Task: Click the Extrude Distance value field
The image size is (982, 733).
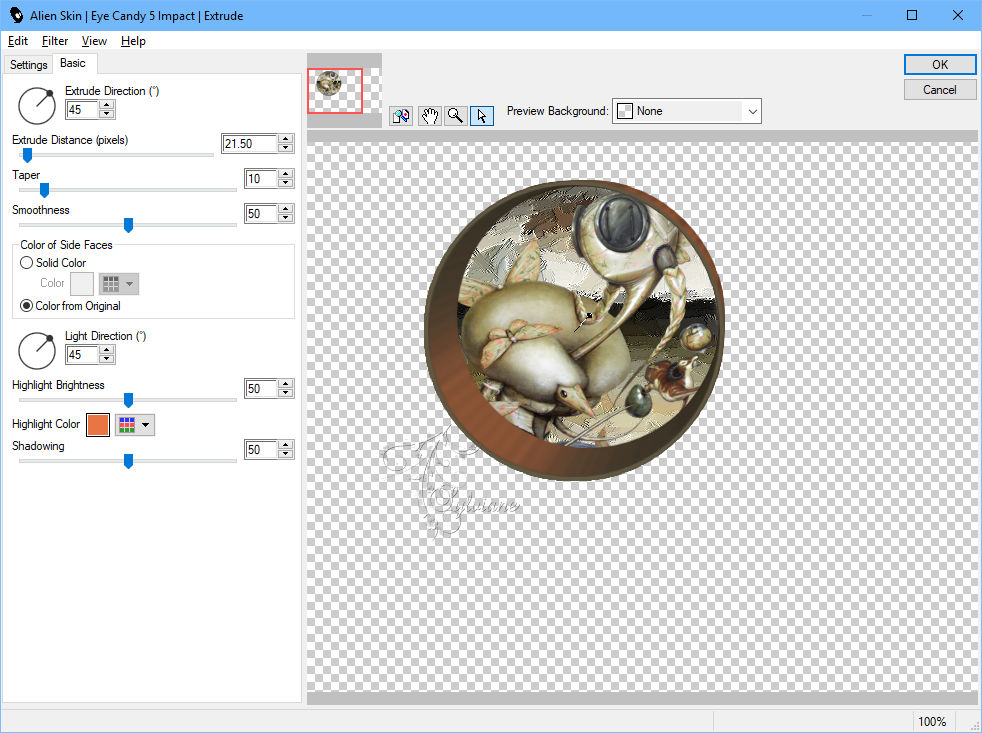Action: 250,143
